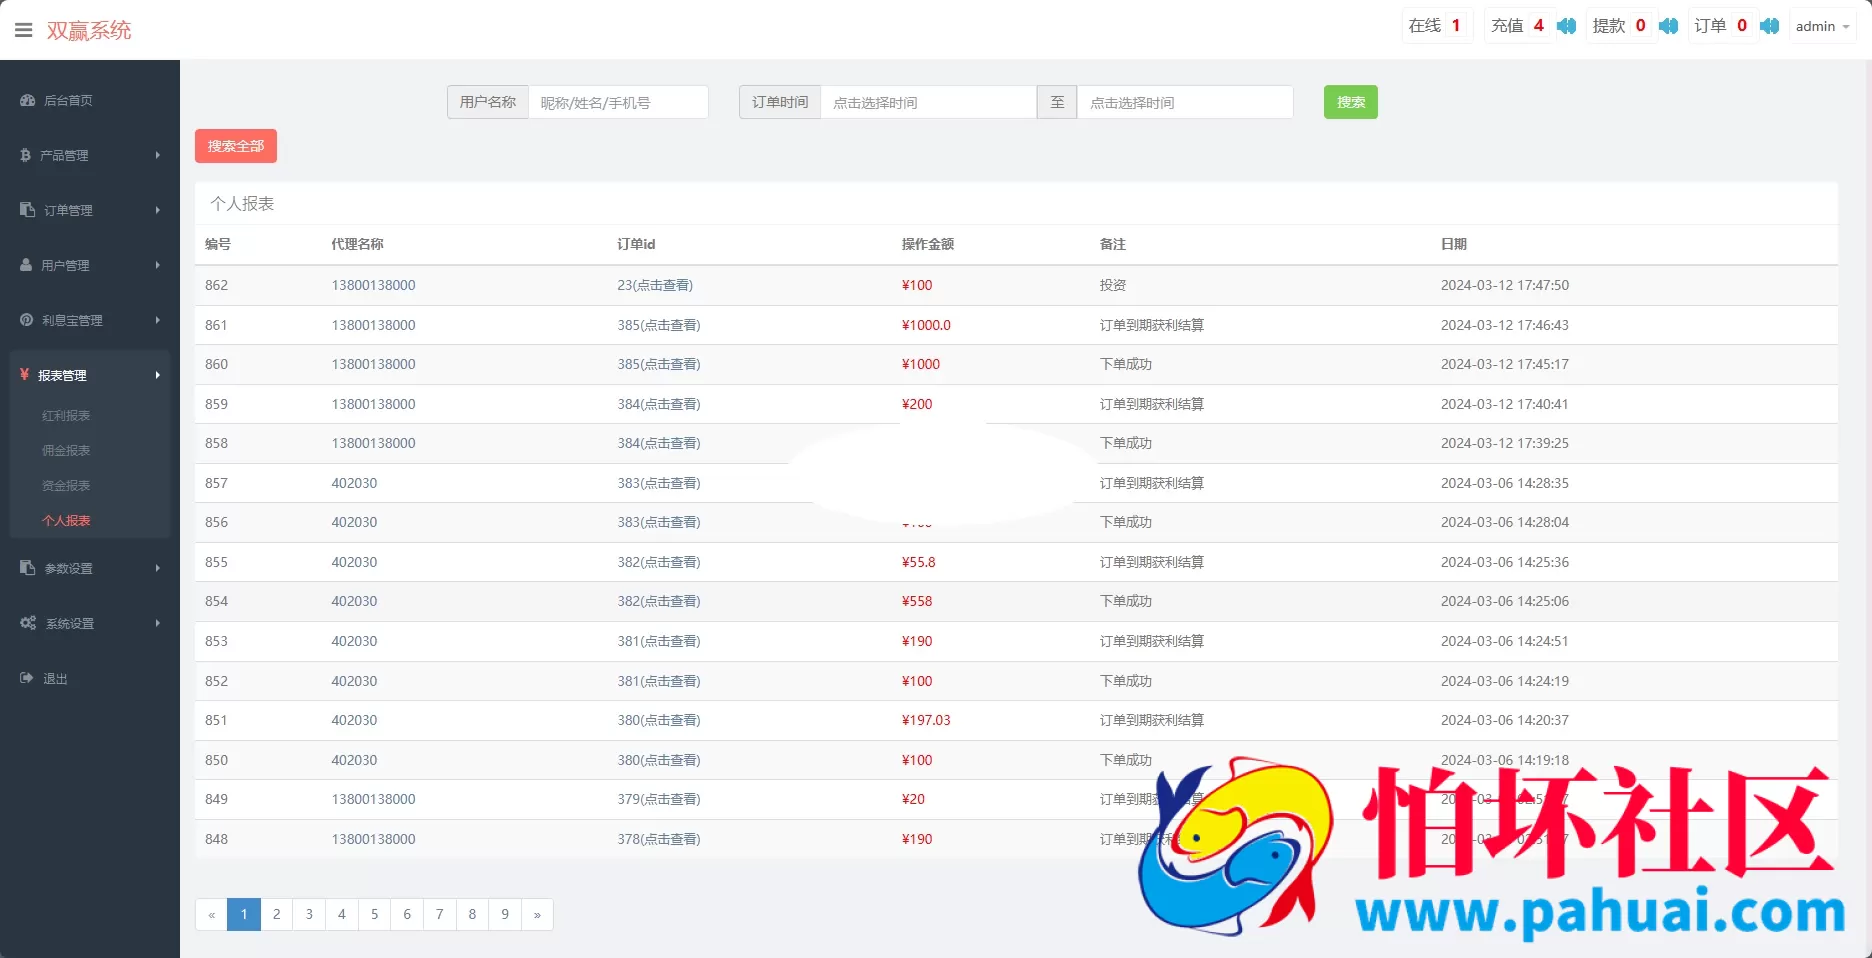Switch to the 红利报表 report
This screenshot has height=958, width=1872.
tap(66, 415)
